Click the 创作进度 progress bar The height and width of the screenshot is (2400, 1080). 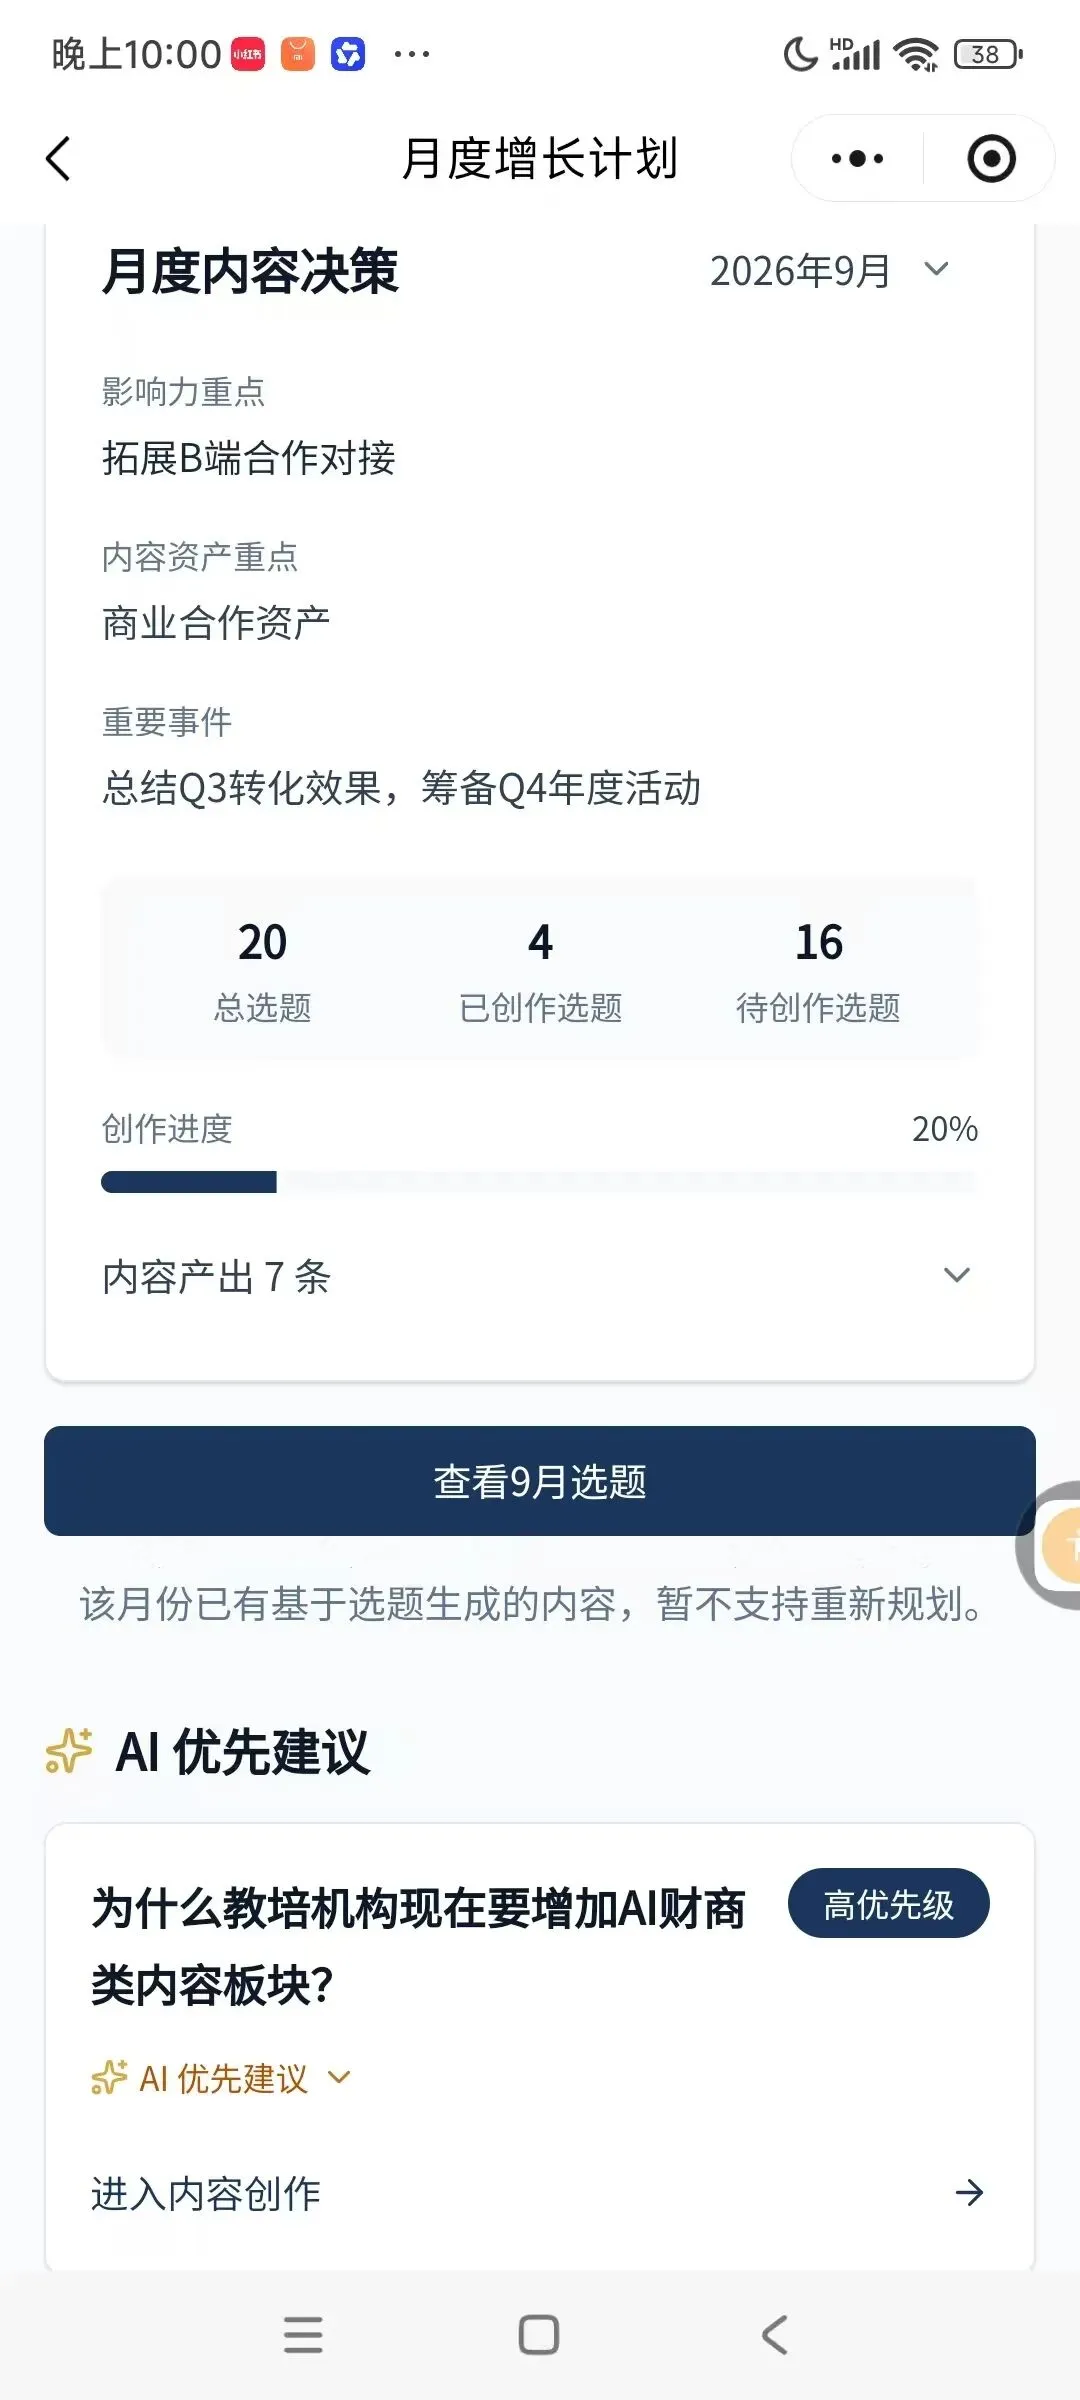[x=539, y=1182]
